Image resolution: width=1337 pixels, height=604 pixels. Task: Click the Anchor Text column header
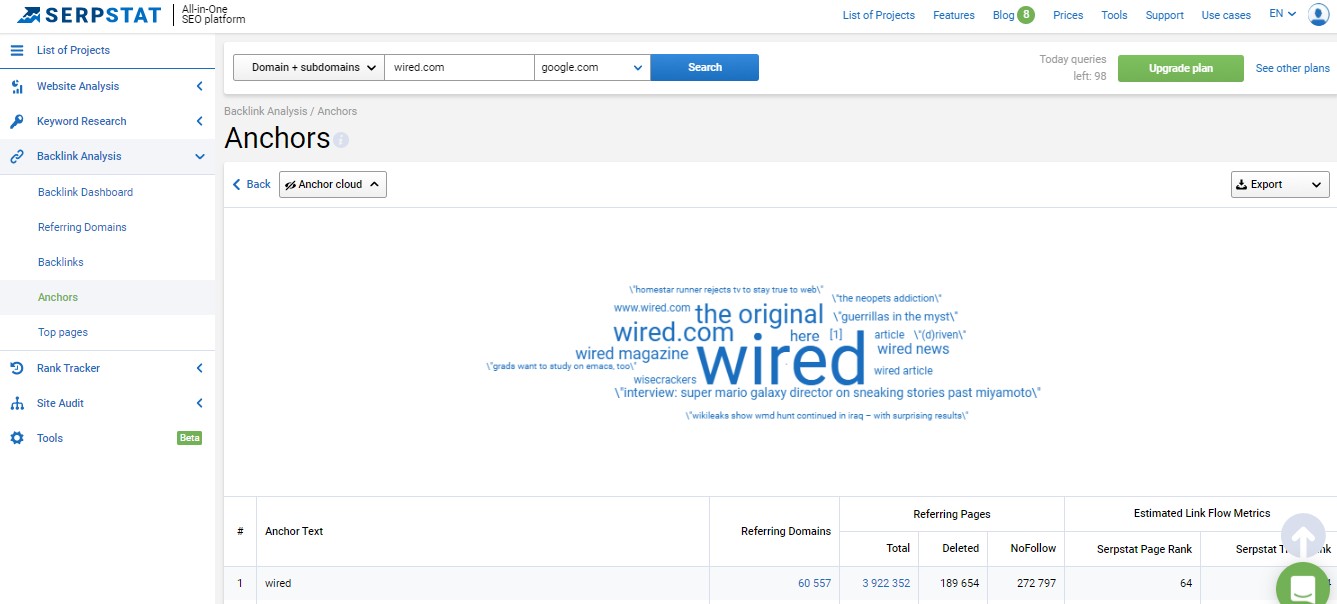[294, 531]
